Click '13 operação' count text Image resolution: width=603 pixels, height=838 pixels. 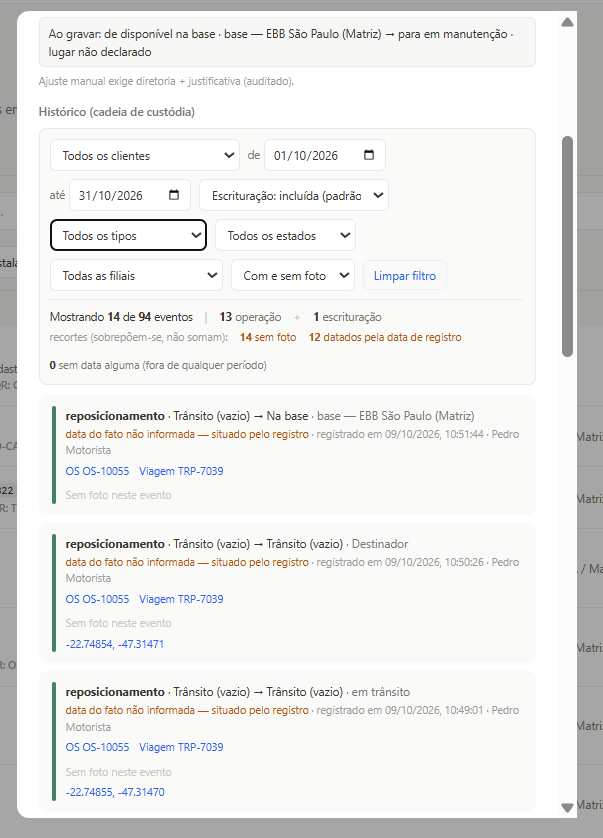pyautogui.click(x=250, y=316)
